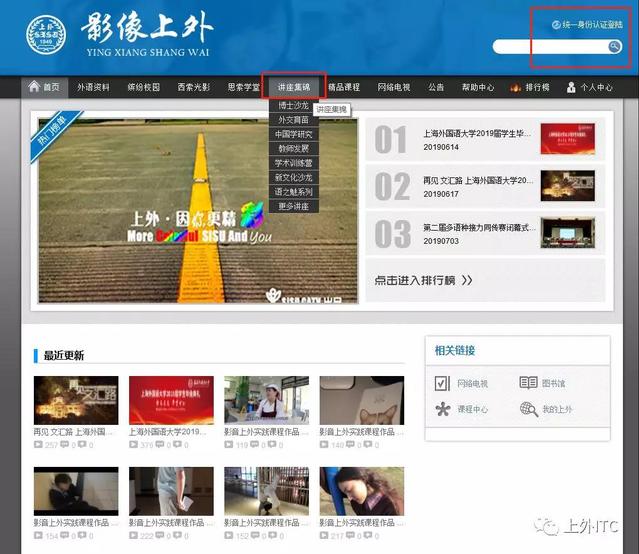This screenshot has width=639, height=554.
Task: Select 语之魅系列 from the dropdown
Action: click(294, 192)
